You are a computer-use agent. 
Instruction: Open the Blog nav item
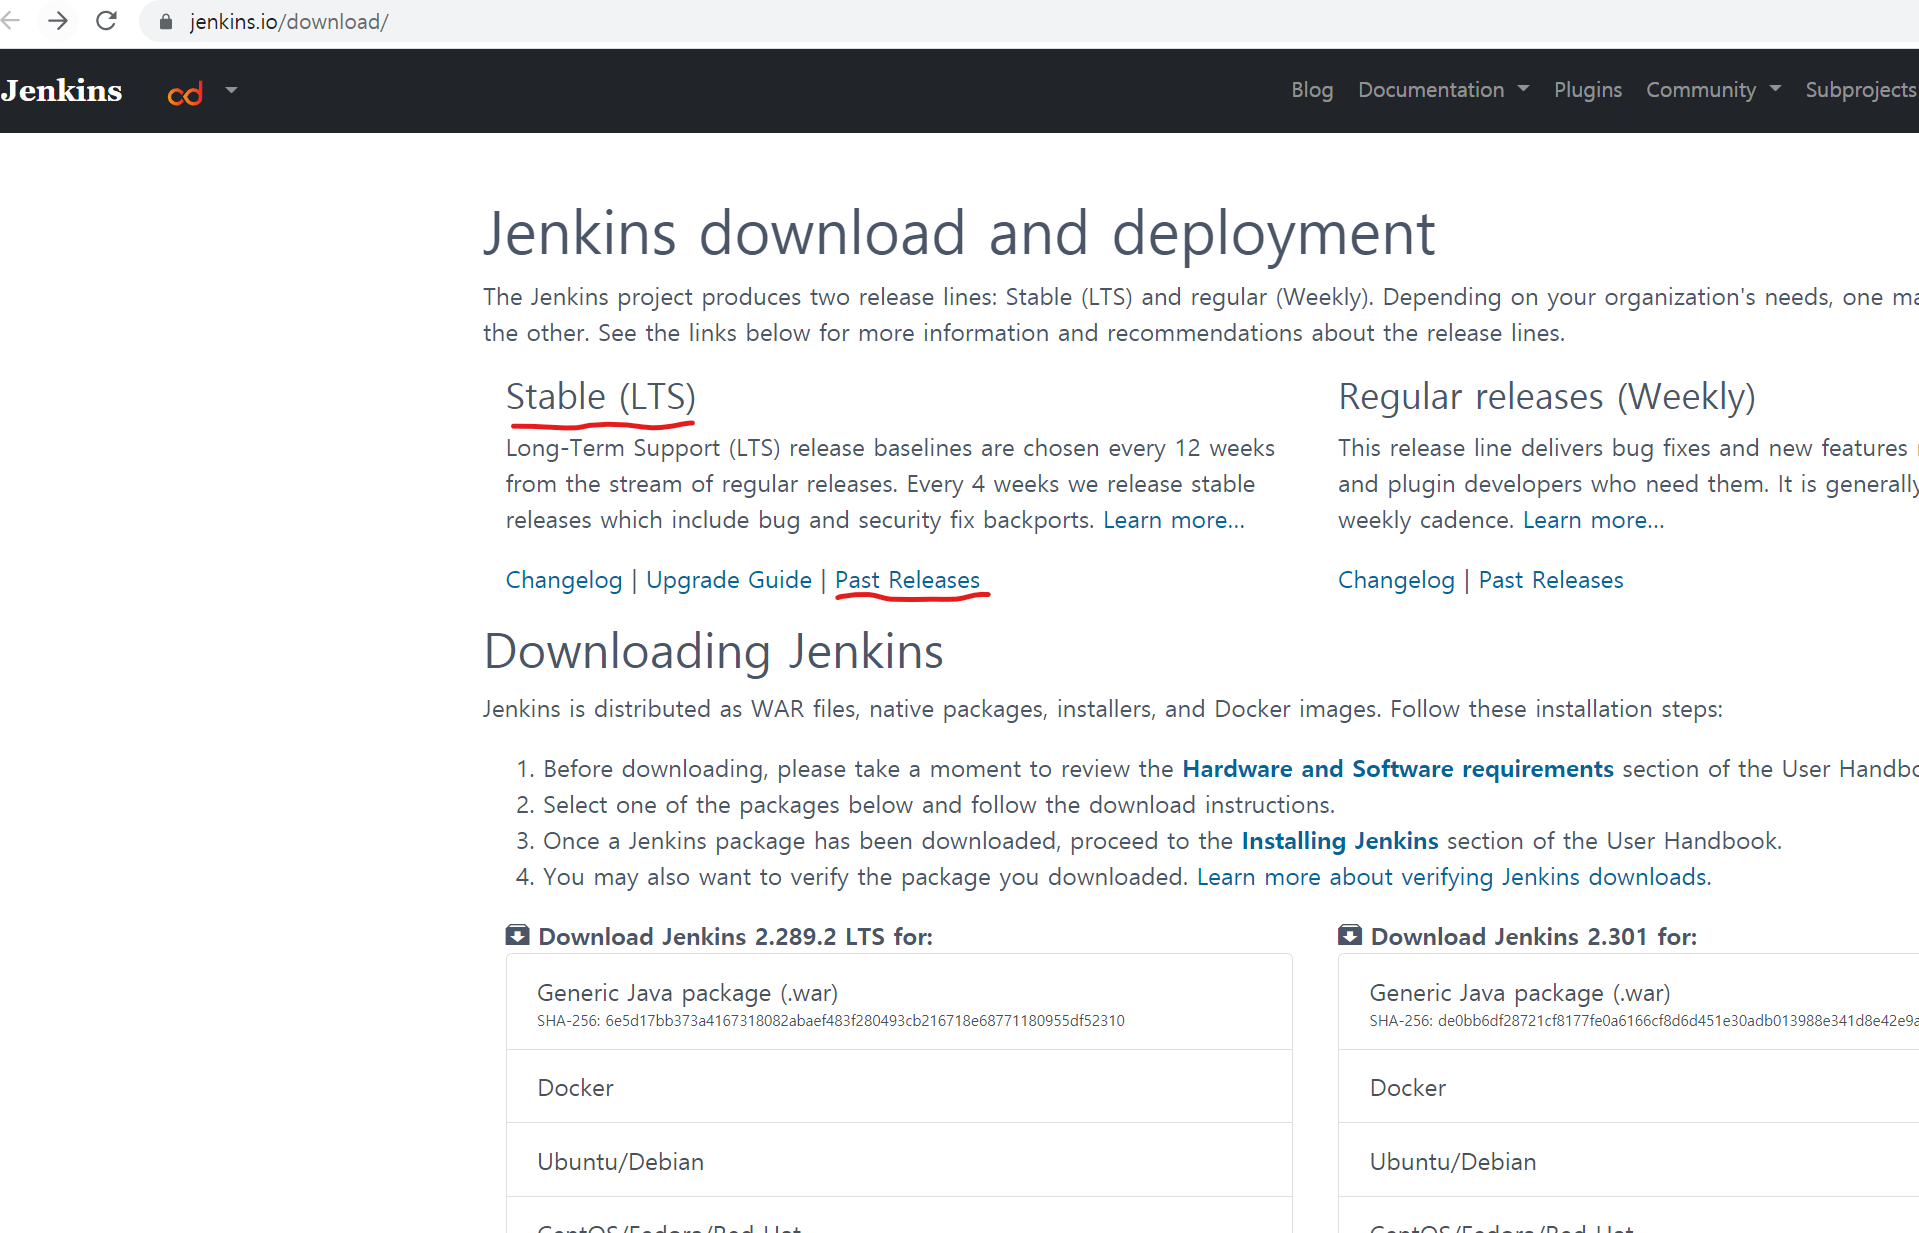[1312, 90]
